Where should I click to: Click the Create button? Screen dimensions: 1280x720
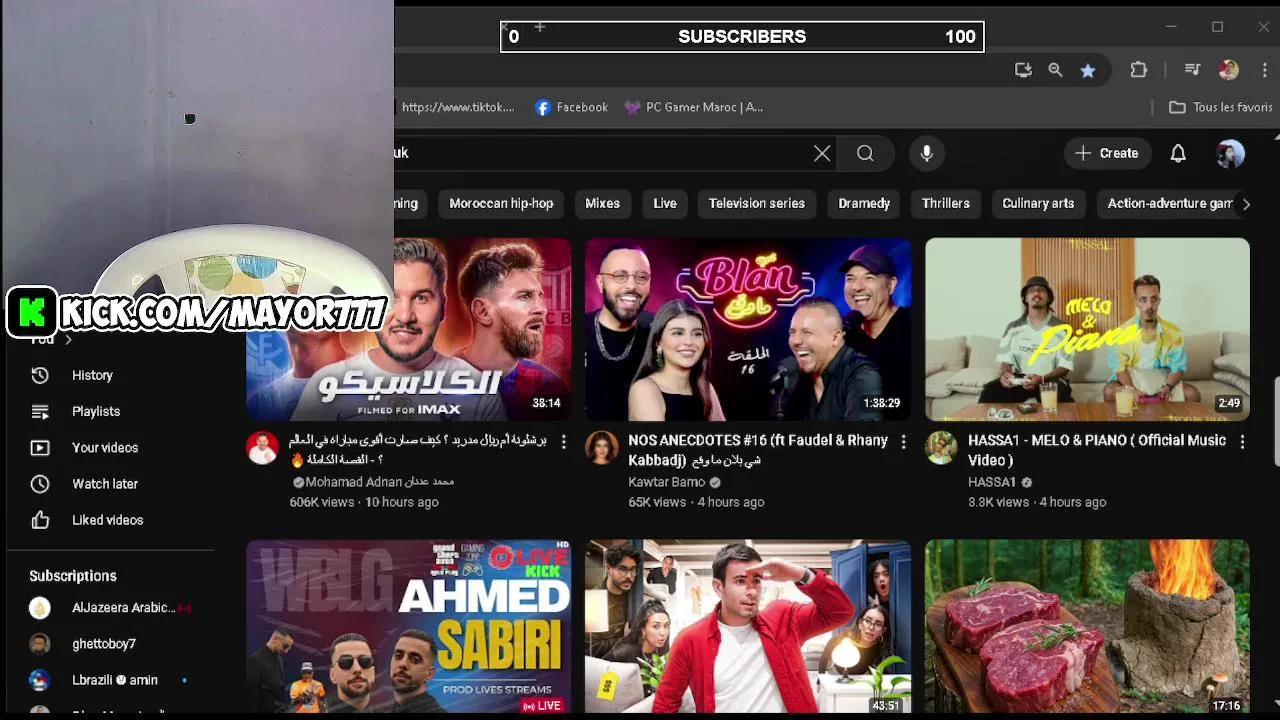1106,153
